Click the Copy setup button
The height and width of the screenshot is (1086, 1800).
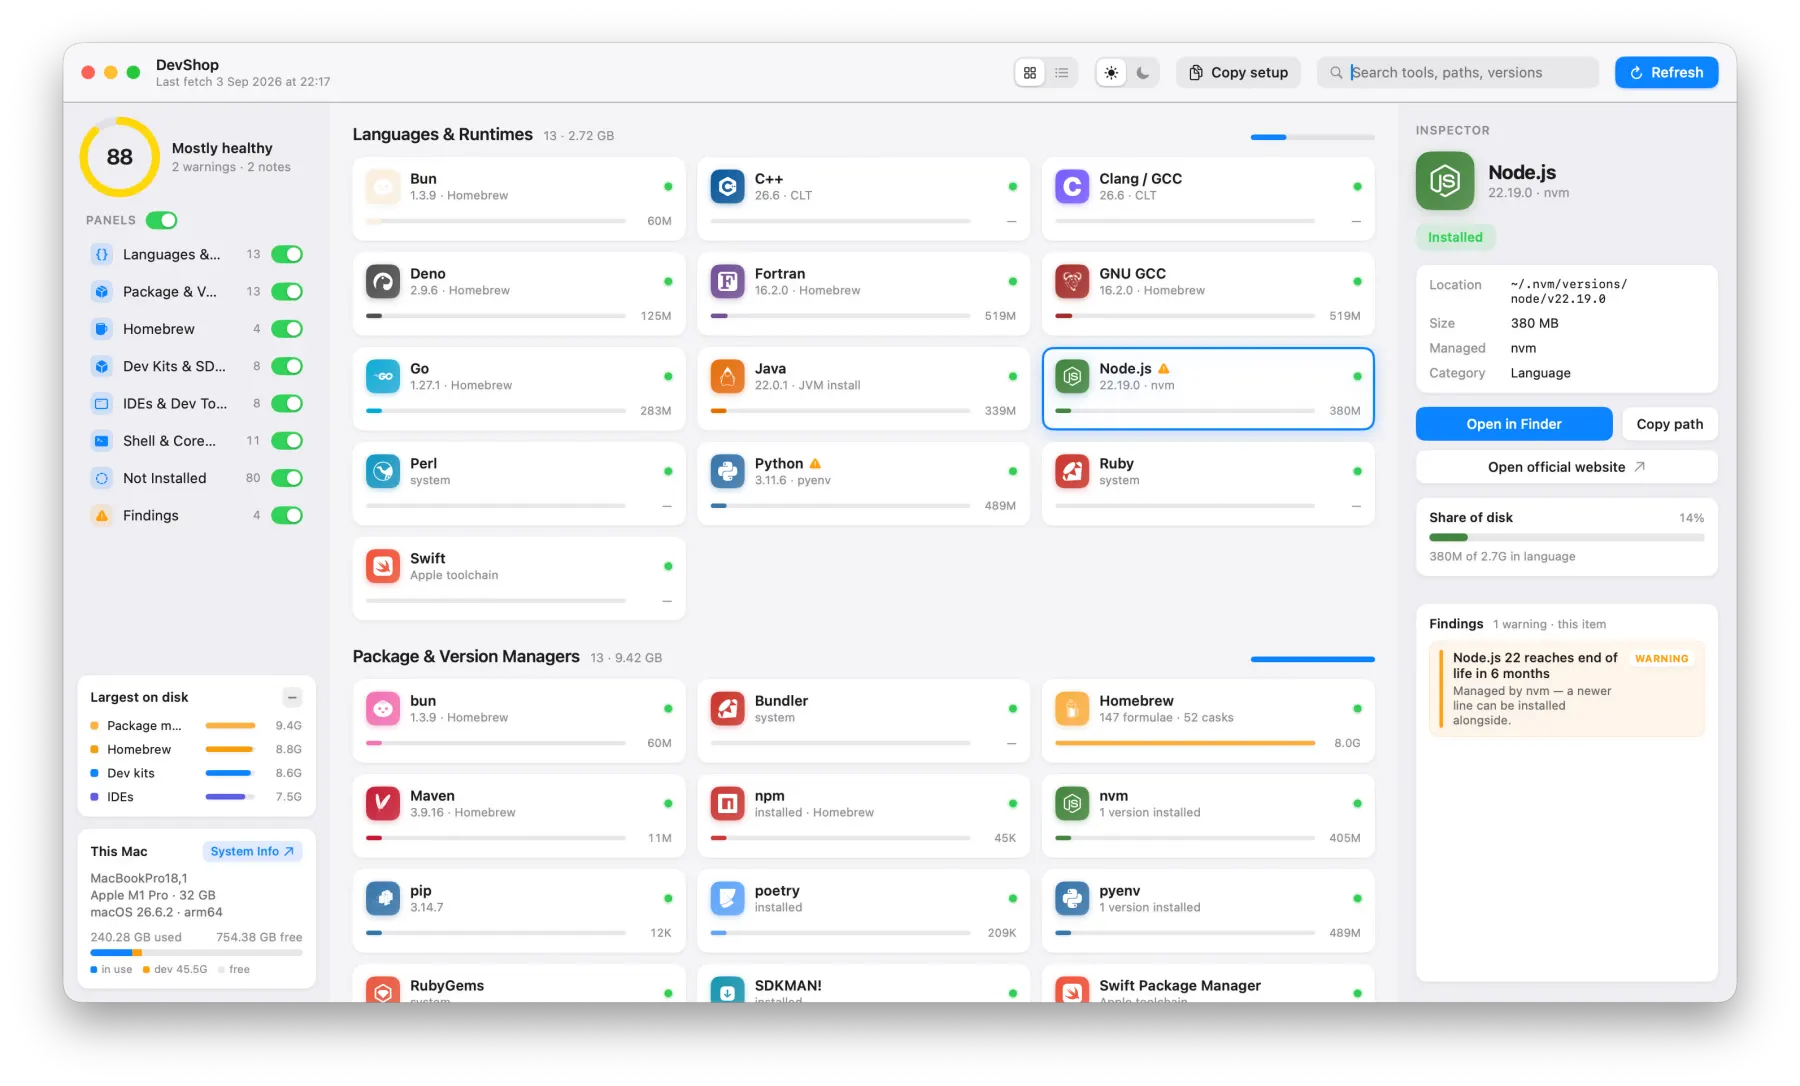tap(1238, 72)
